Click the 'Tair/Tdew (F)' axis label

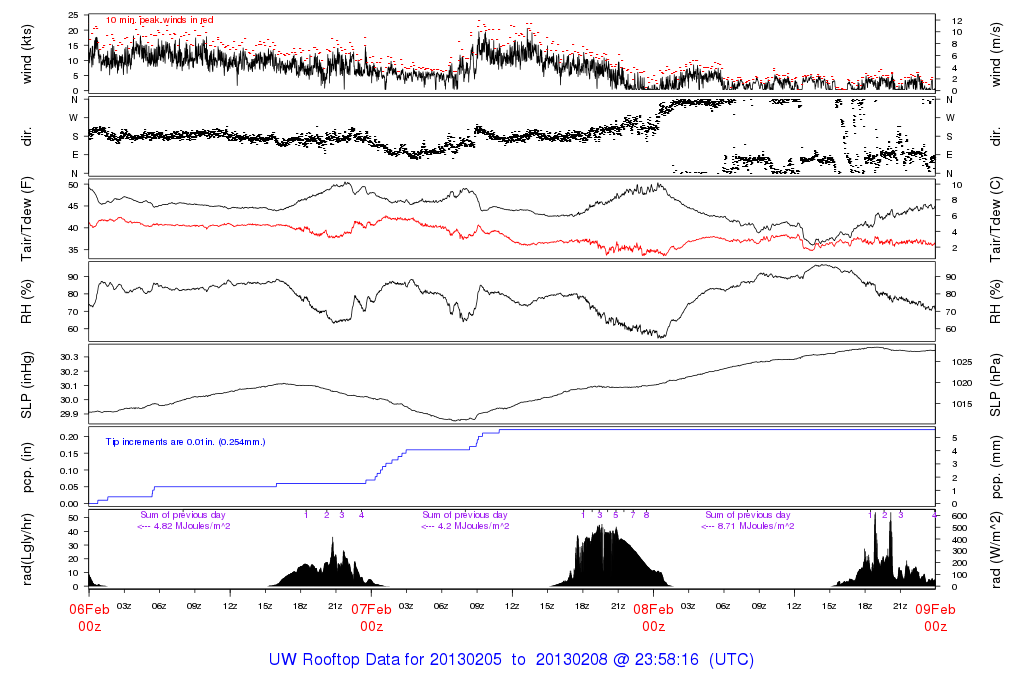(27, 219)
